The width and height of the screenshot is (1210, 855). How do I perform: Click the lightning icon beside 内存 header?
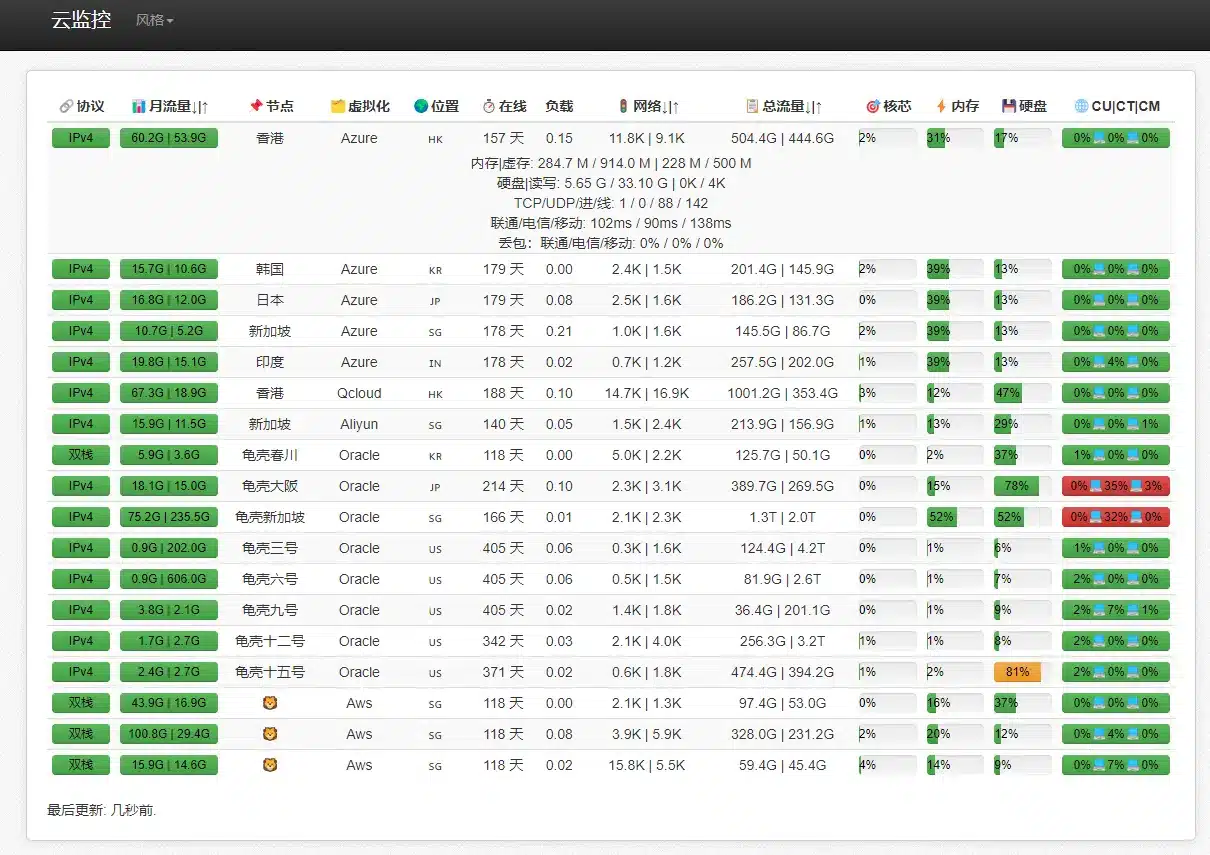[x=941, y=106]
